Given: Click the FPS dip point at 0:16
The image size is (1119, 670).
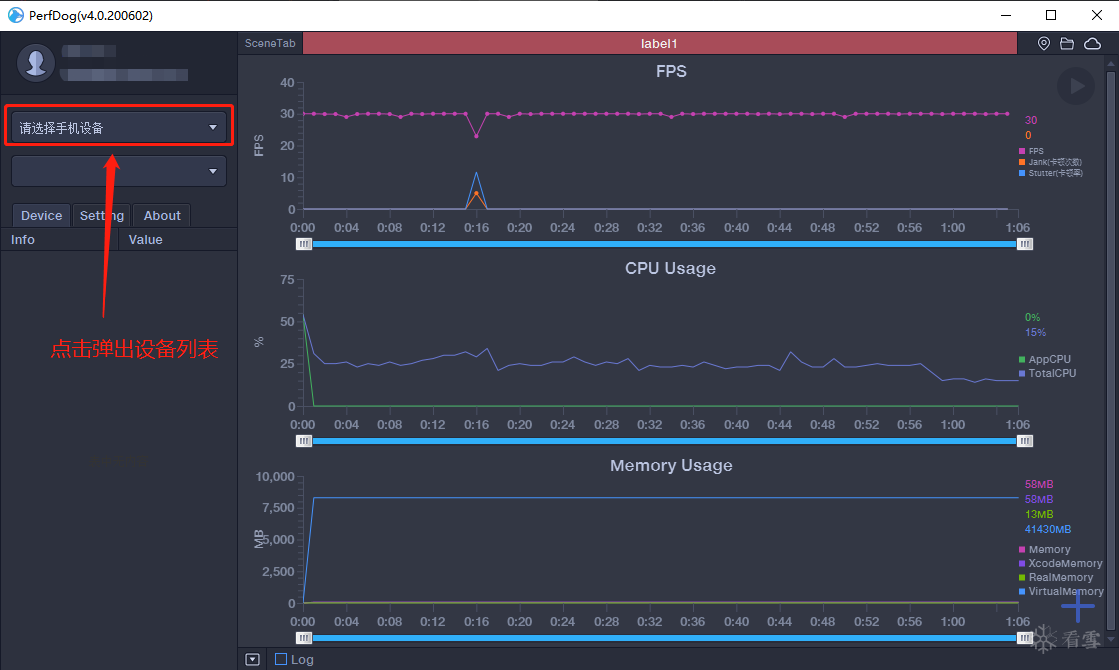Looking at the screenshot, I should click(476, 136).
